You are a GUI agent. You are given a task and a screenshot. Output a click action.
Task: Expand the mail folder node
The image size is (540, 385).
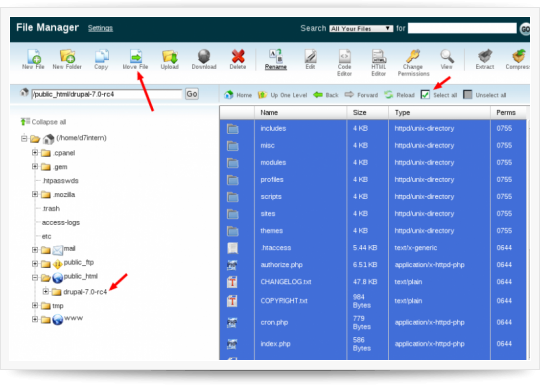point(35,250)
